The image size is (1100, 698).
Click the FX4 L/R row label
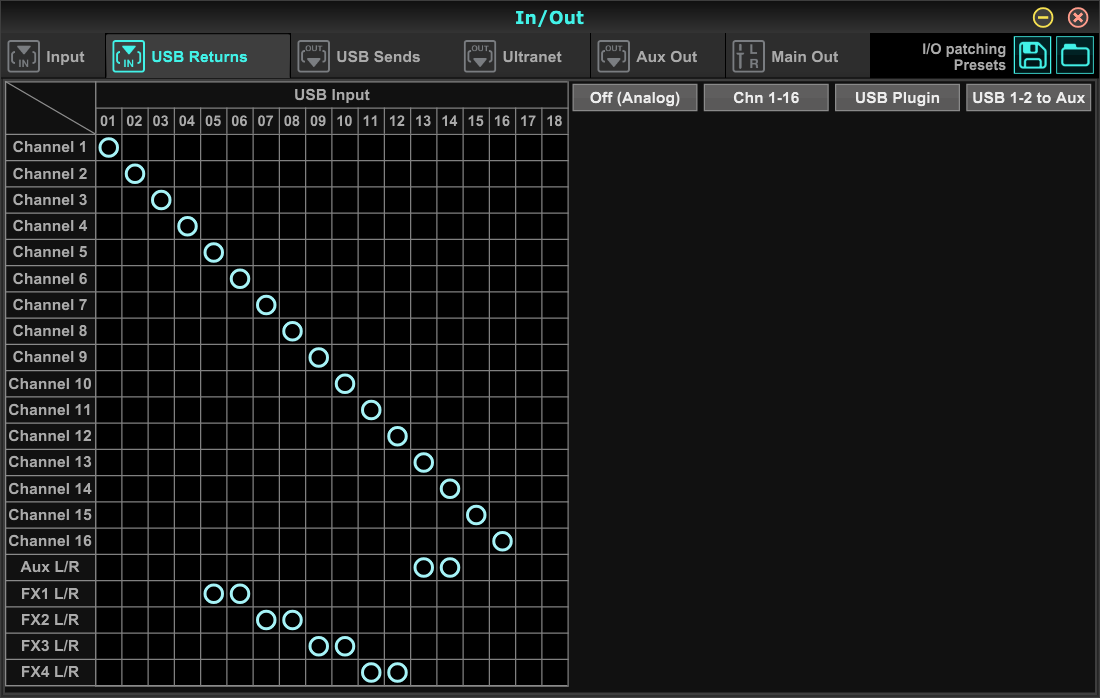point(50,672)
